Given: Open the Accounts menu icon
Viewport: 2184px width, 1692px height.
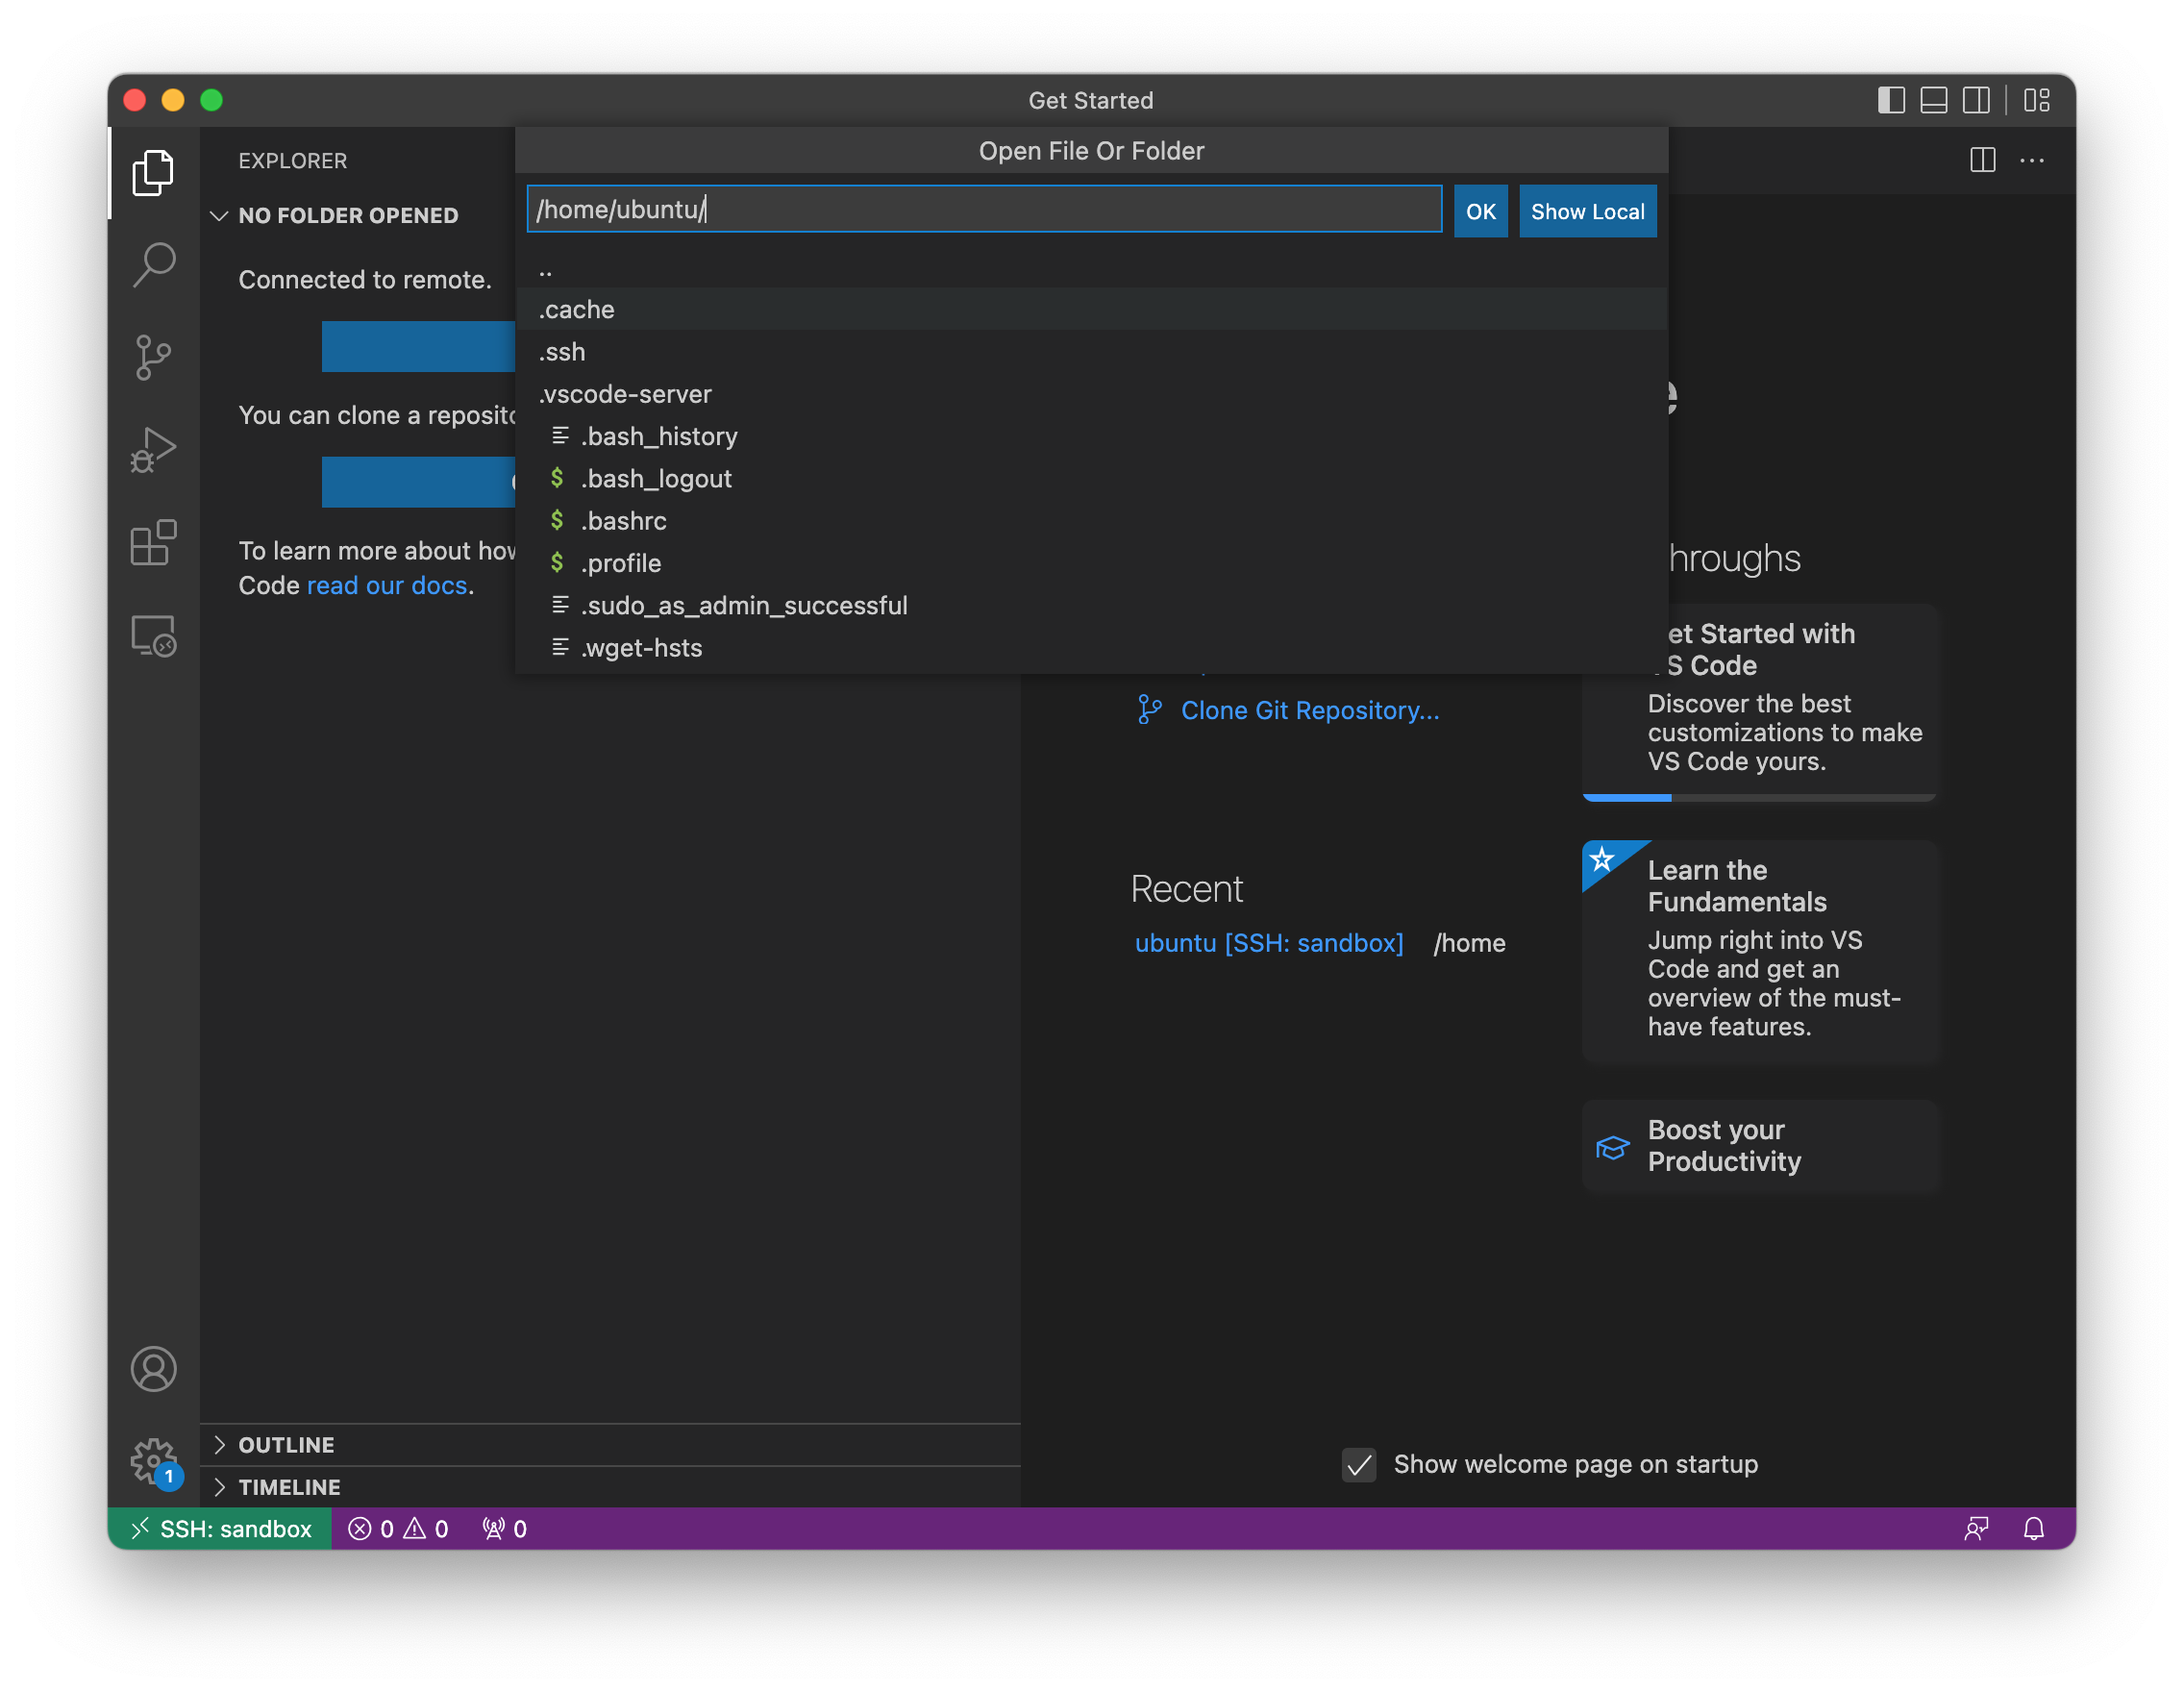Looking at the screenshot, I should (153, 1369).
